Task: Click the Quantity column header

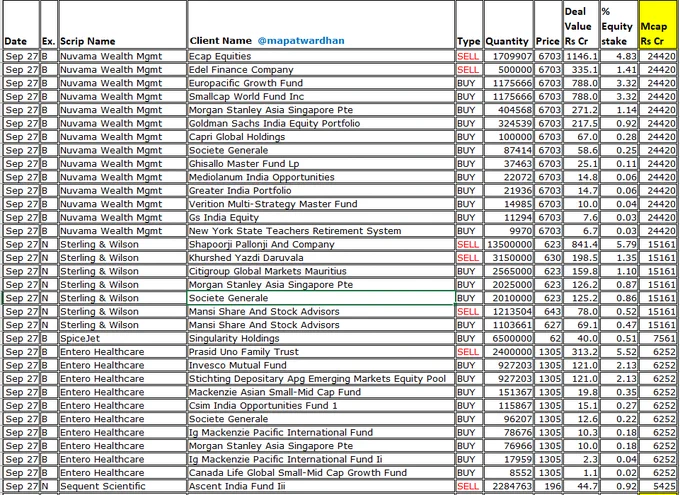Action: pos(508,25)
